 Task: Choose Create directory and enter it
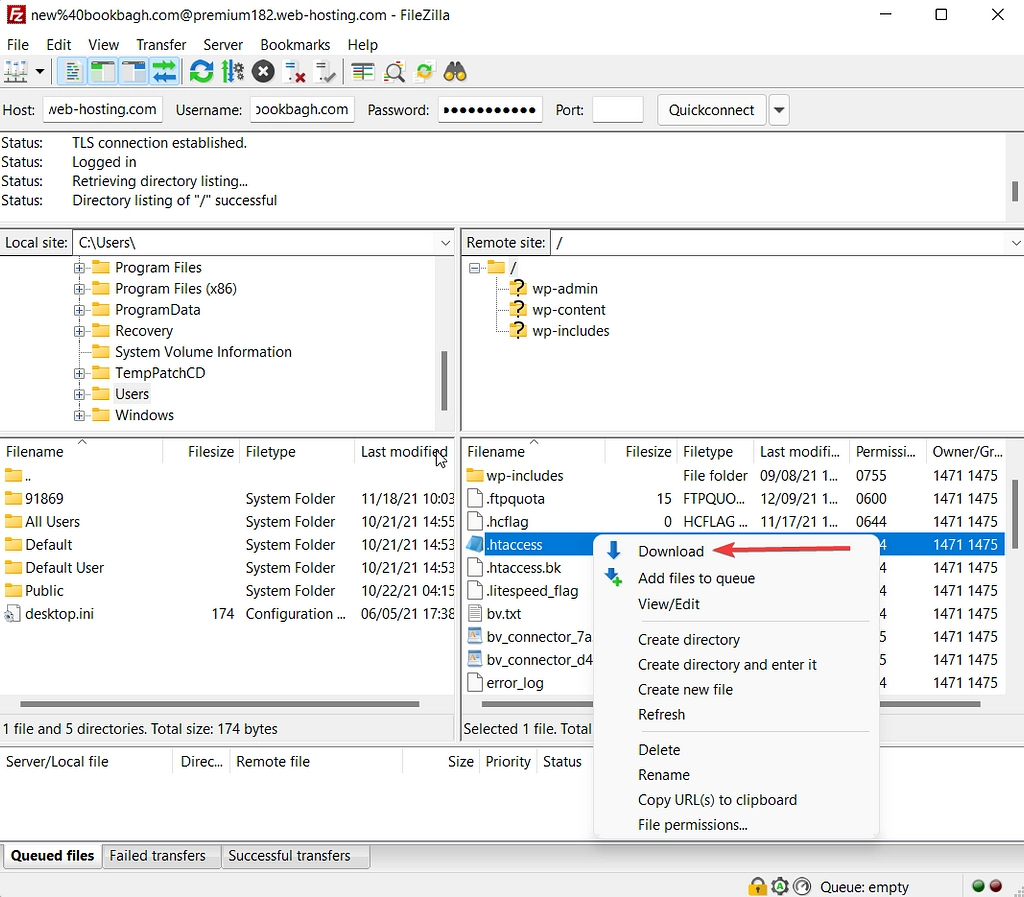tap(727, 665)
